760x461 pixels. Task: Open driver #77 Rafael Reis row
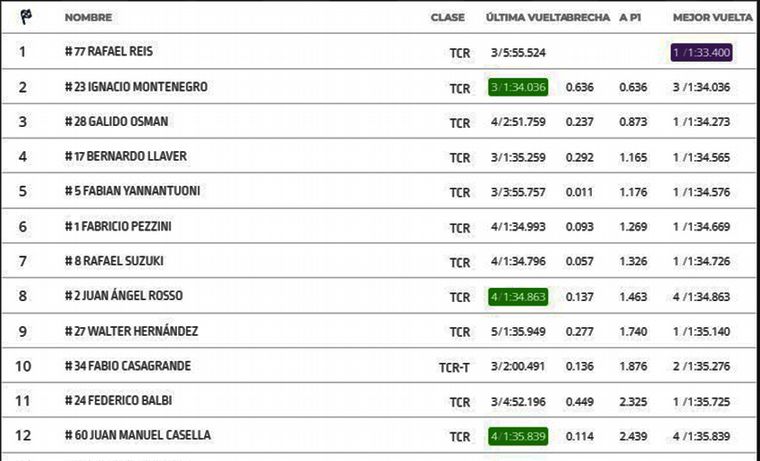[x=108, y=52]
